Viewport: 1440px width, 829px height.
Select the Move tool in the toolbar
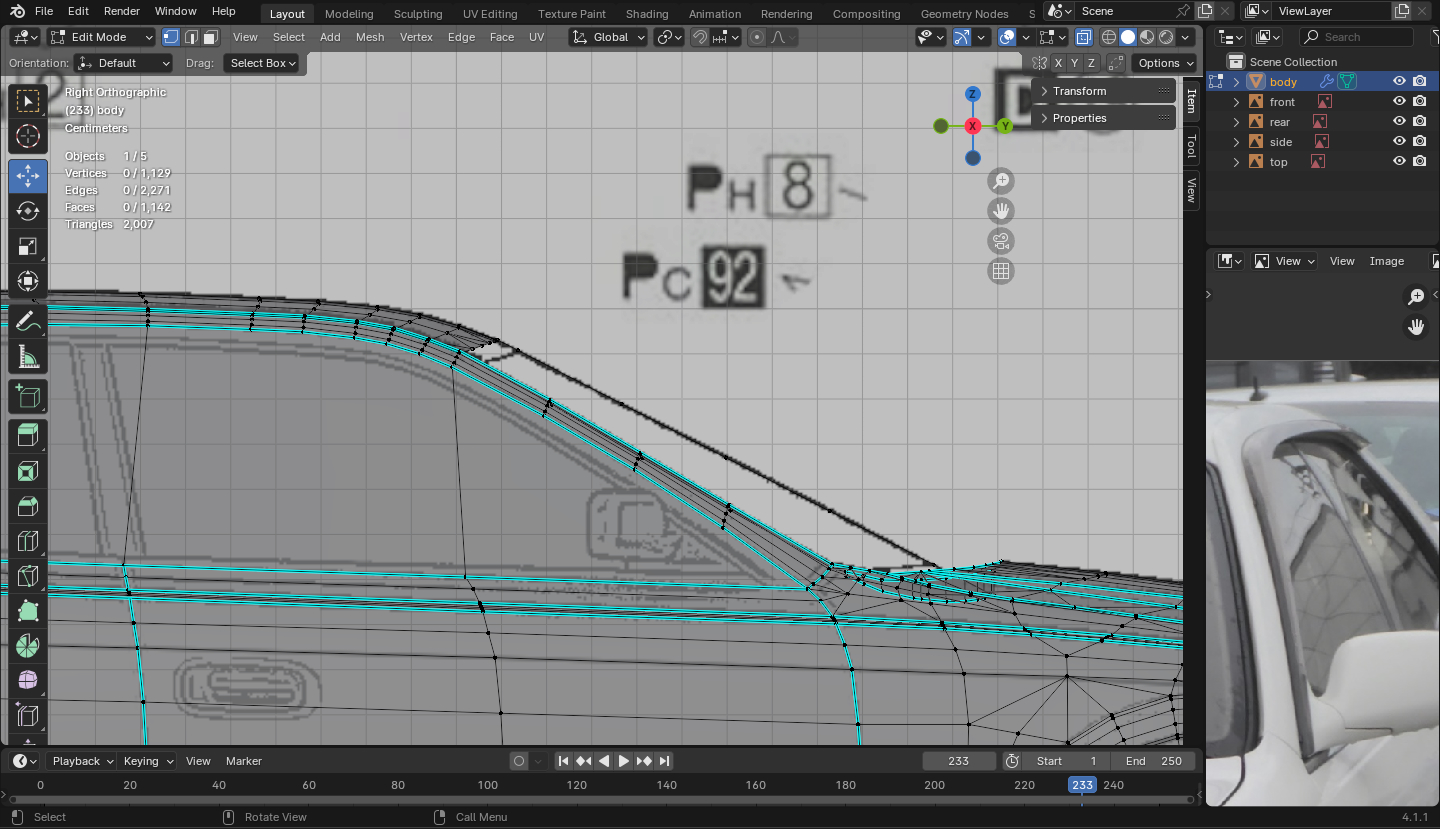click(28, 176)
